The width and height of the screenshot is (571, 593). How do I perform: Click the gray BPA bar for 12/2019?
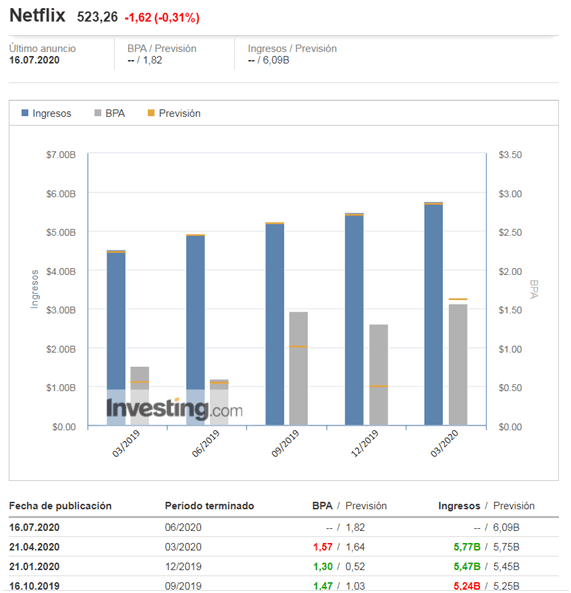pyautogui.click(x=379, y=375)
